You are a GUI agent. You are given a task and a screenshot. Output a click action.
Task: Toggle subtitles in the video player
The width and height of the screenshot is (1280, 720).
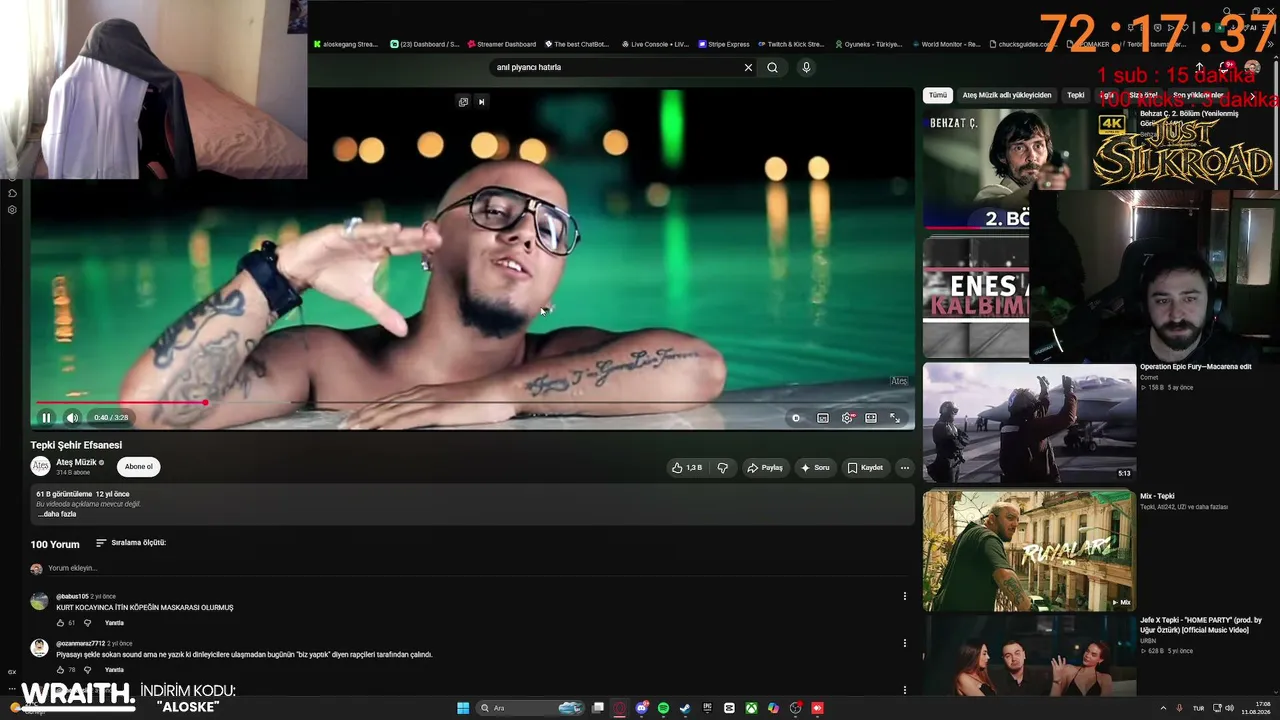coord(823,418)
